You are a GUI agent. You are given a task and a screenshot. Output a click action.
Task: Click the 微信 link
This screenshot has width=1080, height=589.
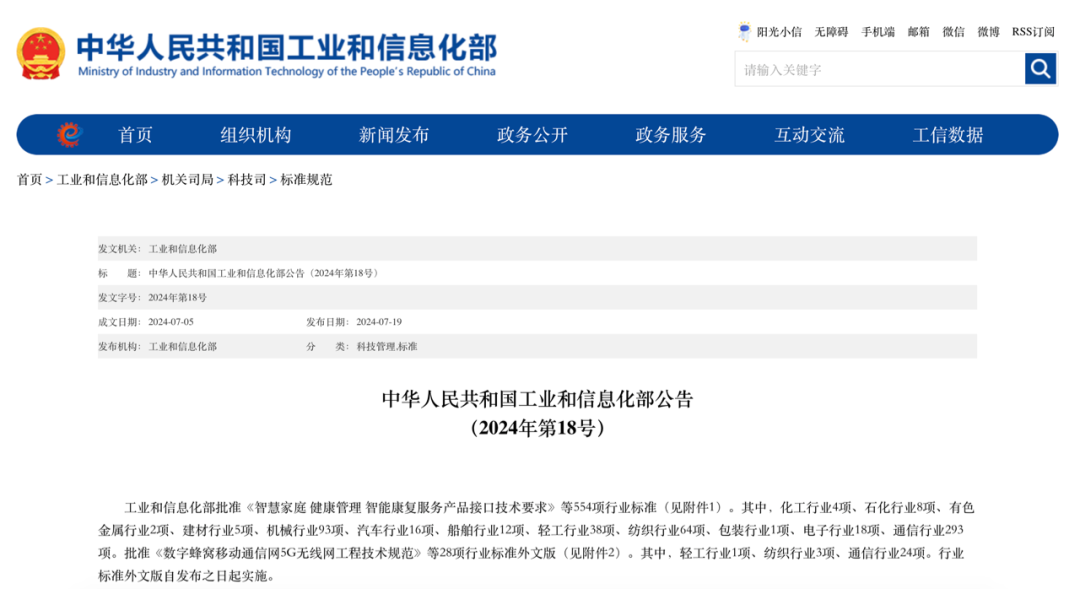tap(954, 32)
